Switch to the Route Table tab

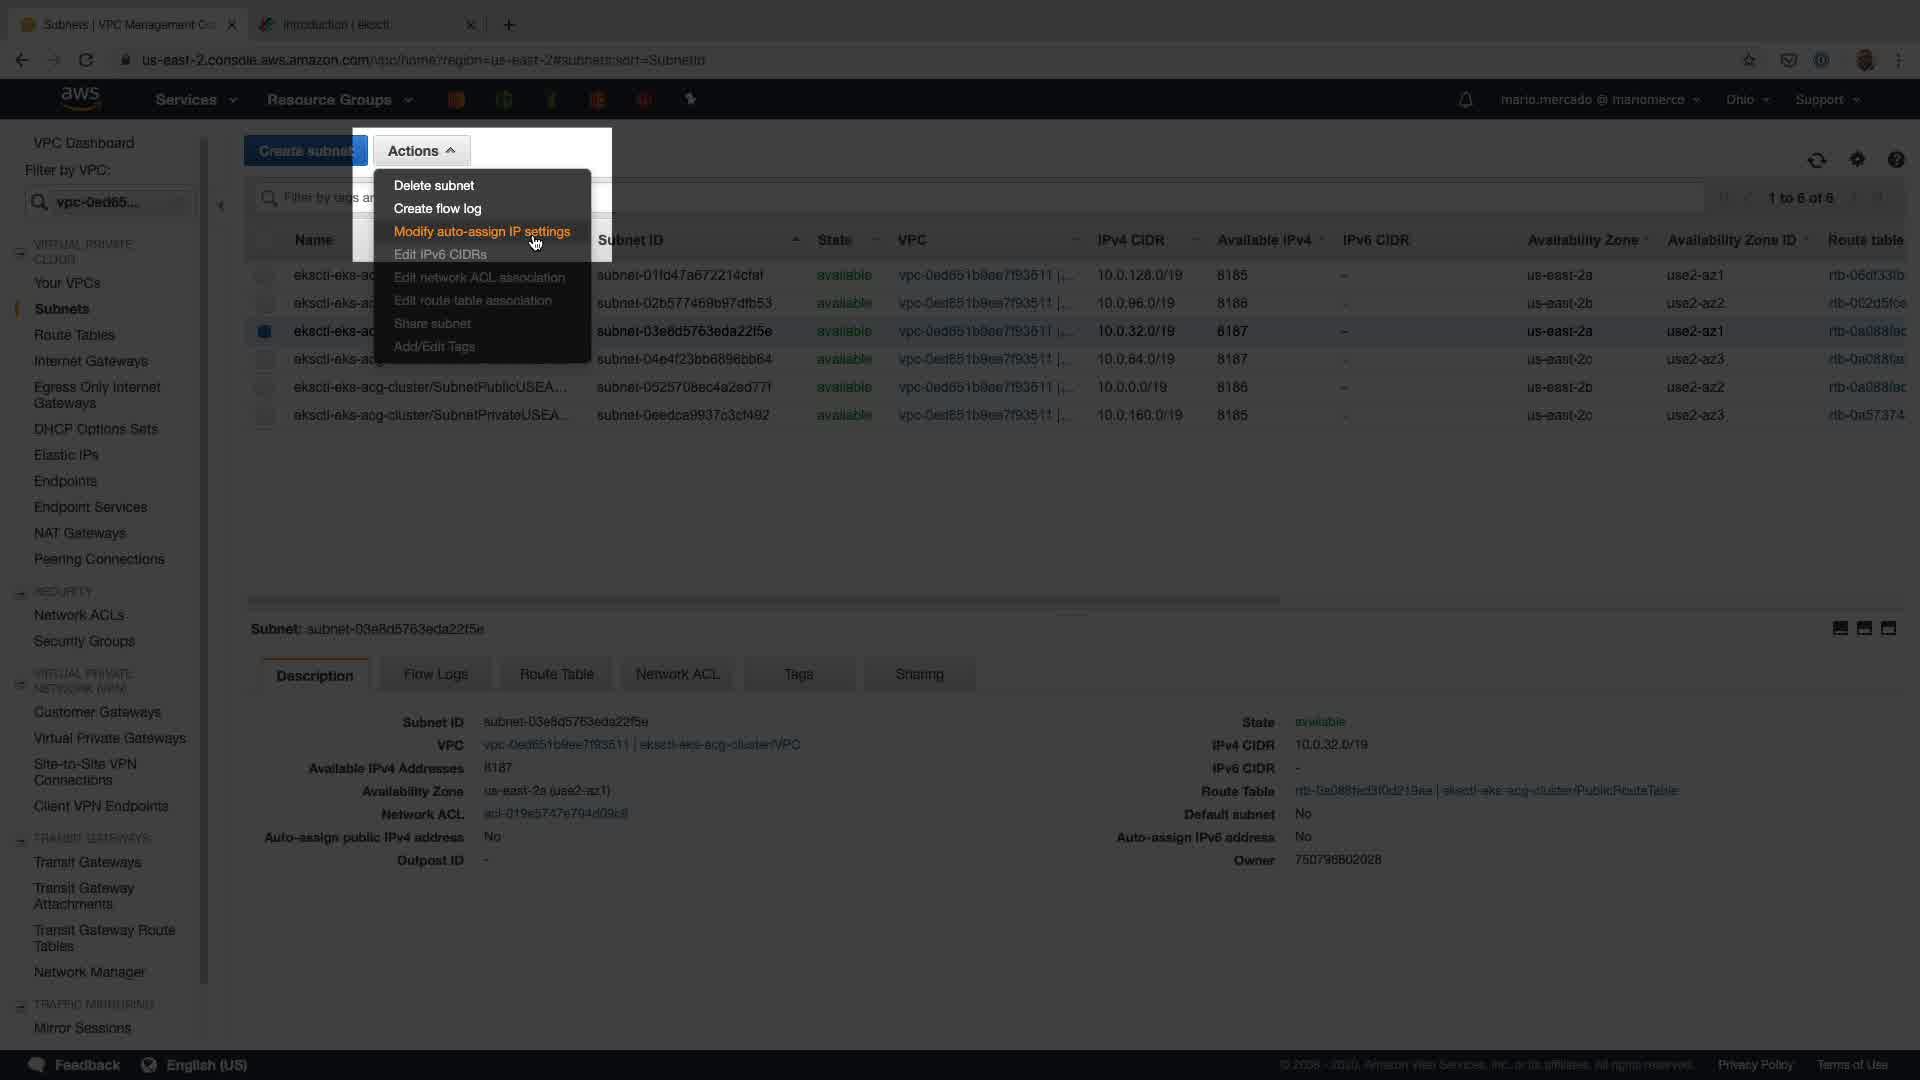pyautogui.click(x=556, y=674)
